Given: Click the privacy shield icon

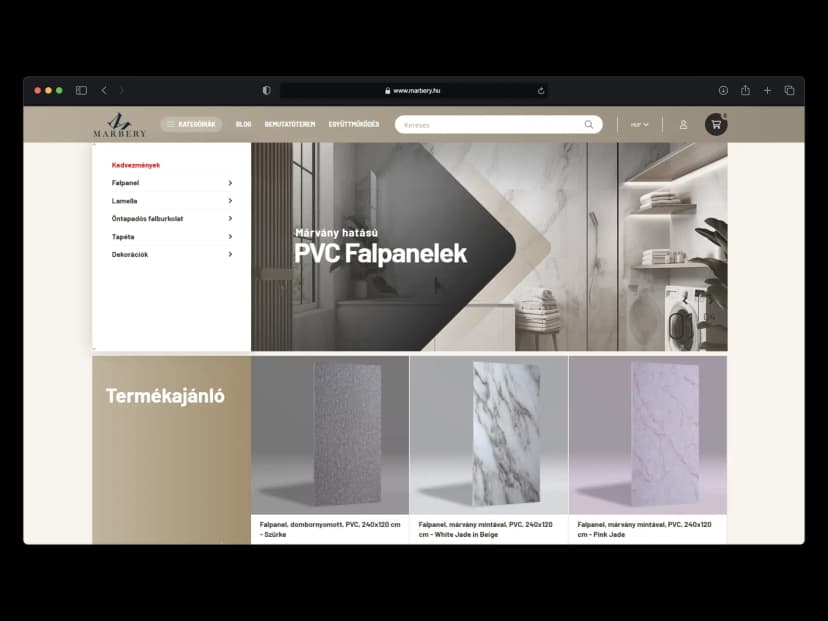Looking at the screenshot, I should pyautogui.click(x=266, y=90).
